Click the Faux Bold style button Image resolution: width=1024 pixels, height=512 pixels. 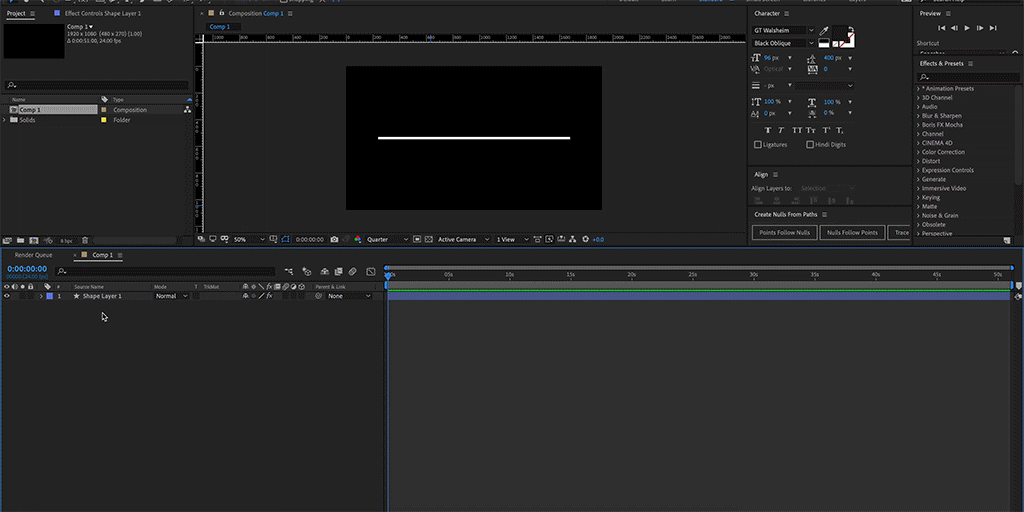(x=768, y=130)
